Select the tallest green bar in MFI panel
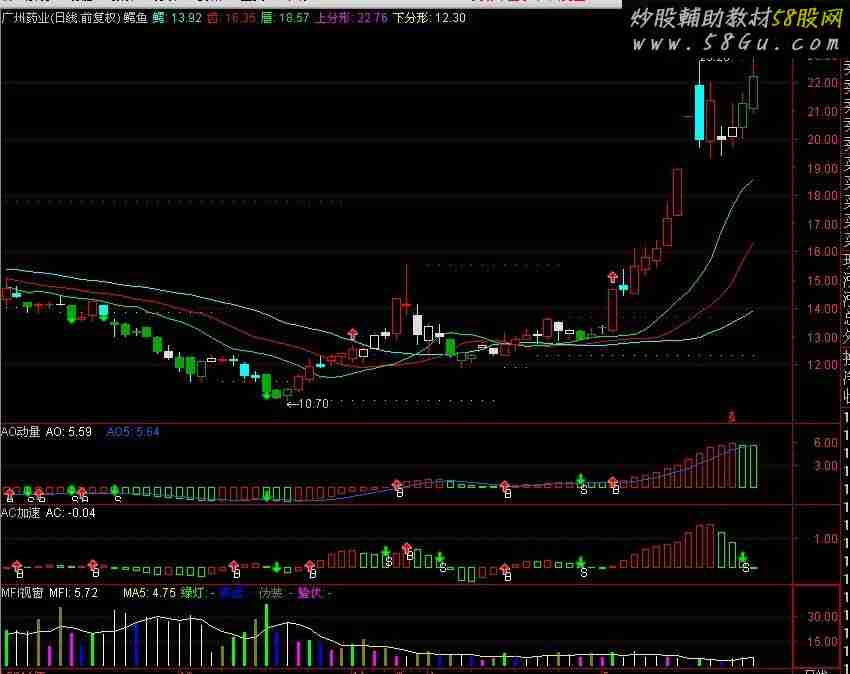 point(266,635)
